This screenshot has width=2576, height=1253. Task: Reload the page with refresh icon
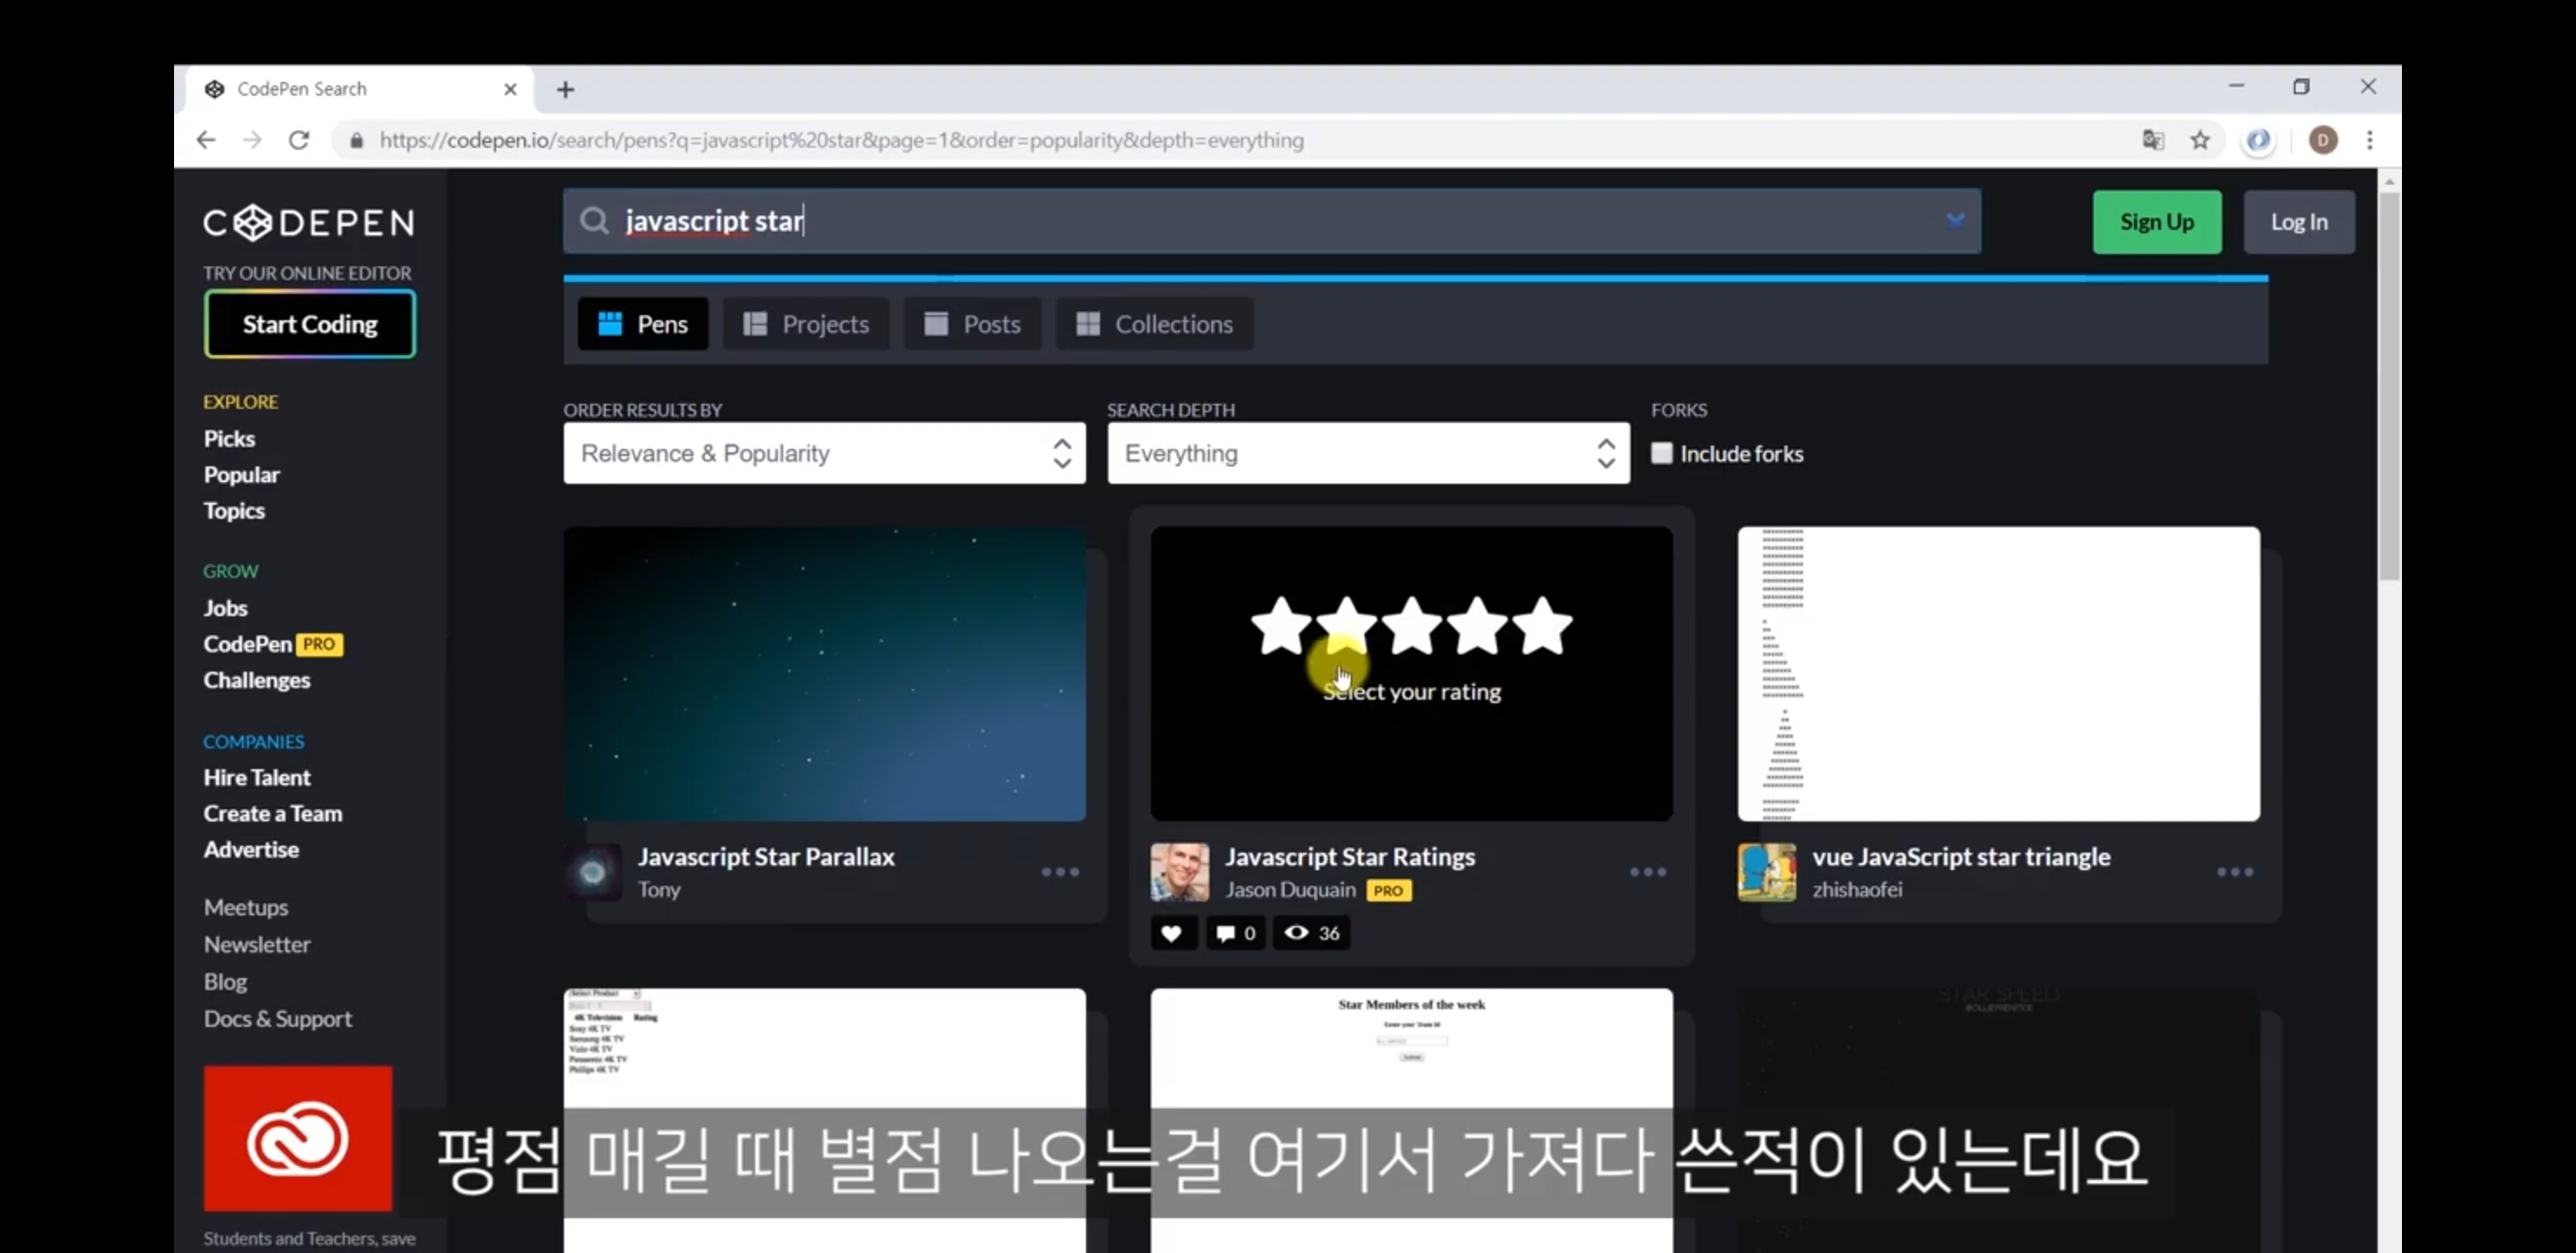point(299,140)
